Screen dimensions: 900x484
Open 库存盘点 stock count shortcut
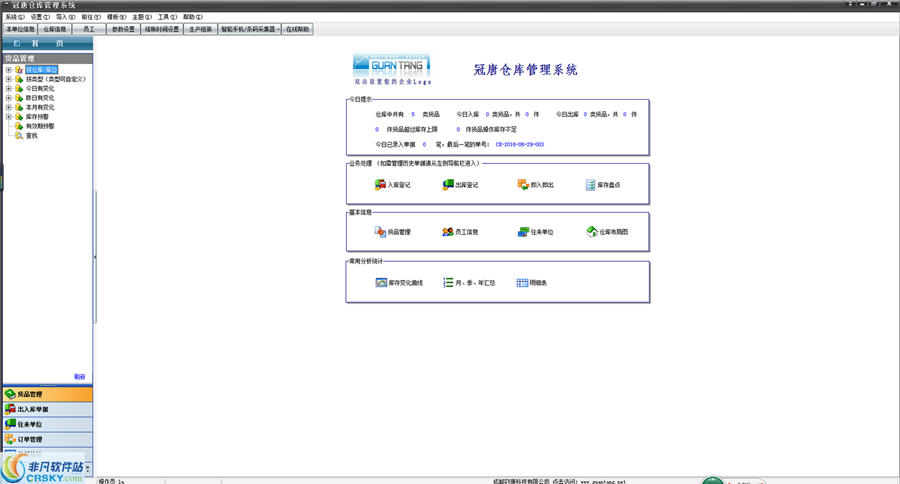tap(603, 185)
